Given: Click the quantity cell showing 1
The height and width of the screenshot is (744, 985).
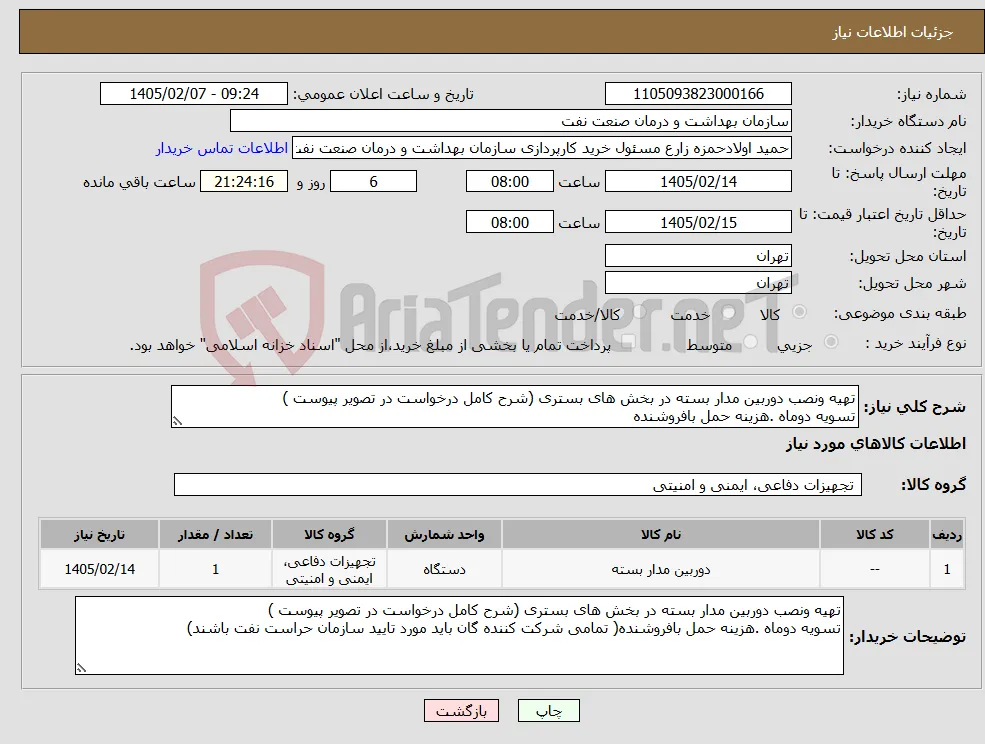Looking at the screenshot, I should [215, 569].
